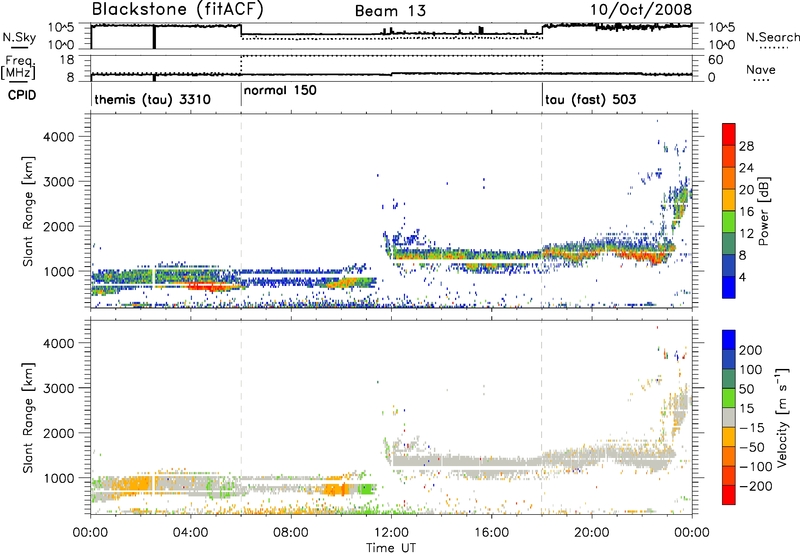Image resolution: width=800 pixels, height=554 pixels.
Task: Click the 'Blackstone (fitACF)' title text
Action: (178, 10)
